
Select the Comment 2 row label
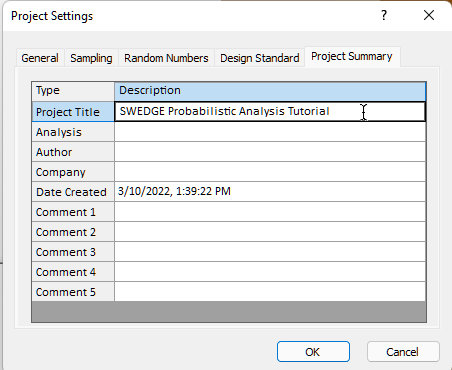click(73, 232)
